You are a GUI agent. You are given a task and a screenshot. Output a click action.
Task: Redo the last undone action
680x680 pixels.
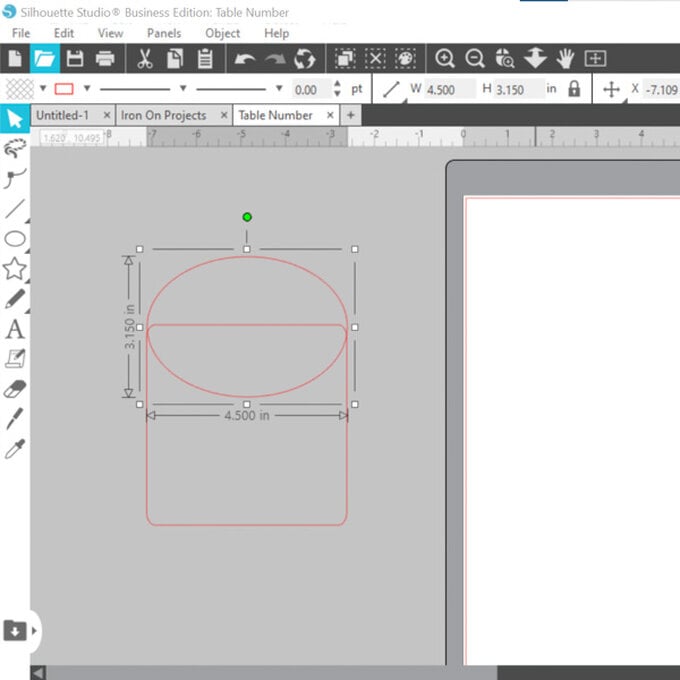[275, 59]
